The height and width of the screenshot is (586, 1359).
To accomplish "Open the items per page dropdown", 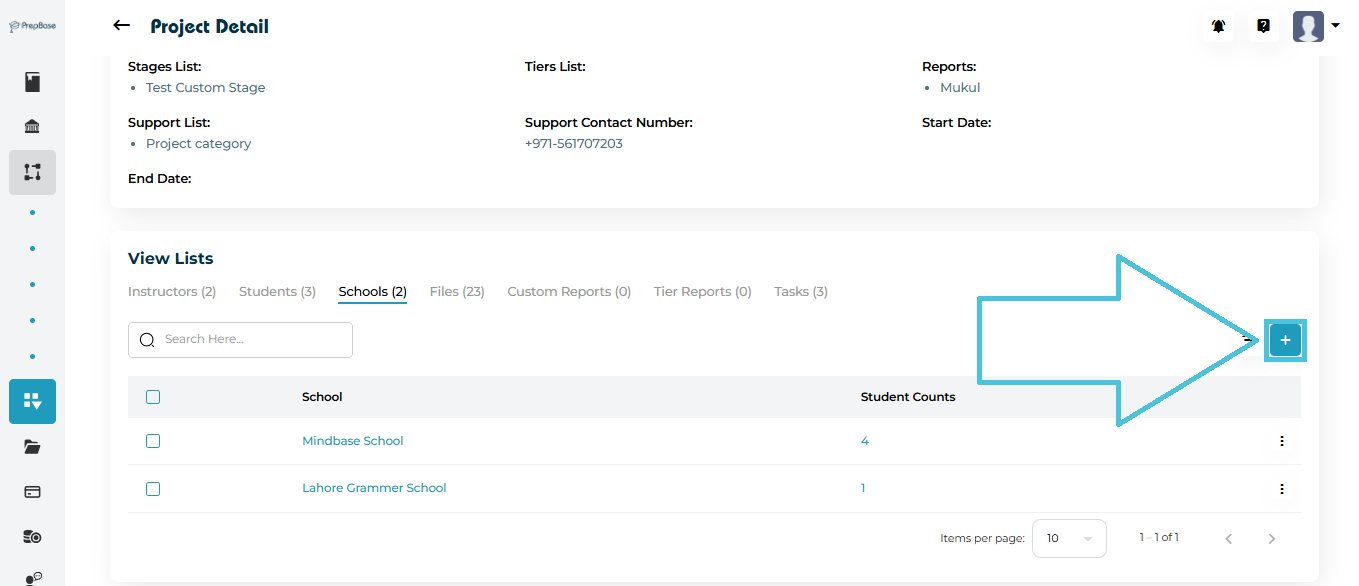I will click(x=1068, y=538).
